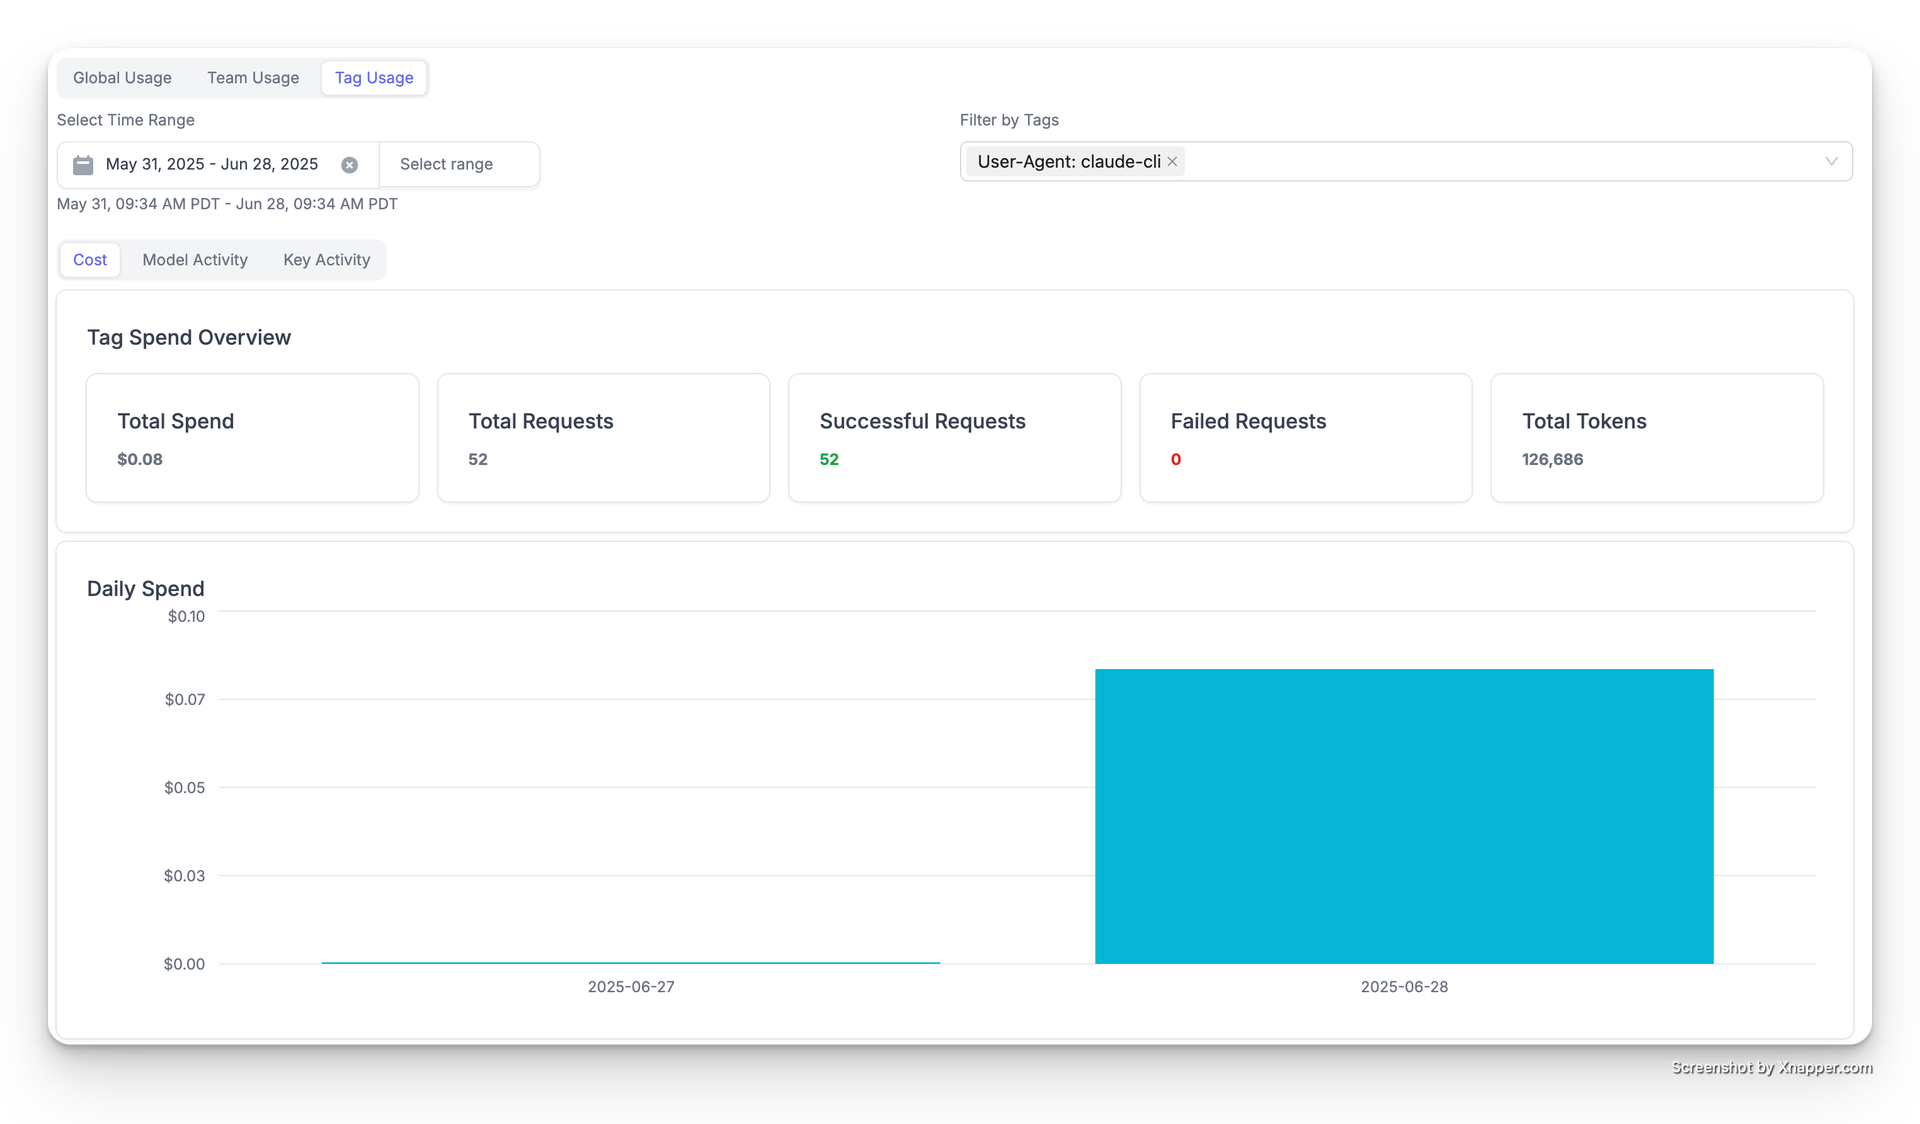Select the Total Spend card
This screenshot has width=1920, height=1124.
(x=252, y=438)
